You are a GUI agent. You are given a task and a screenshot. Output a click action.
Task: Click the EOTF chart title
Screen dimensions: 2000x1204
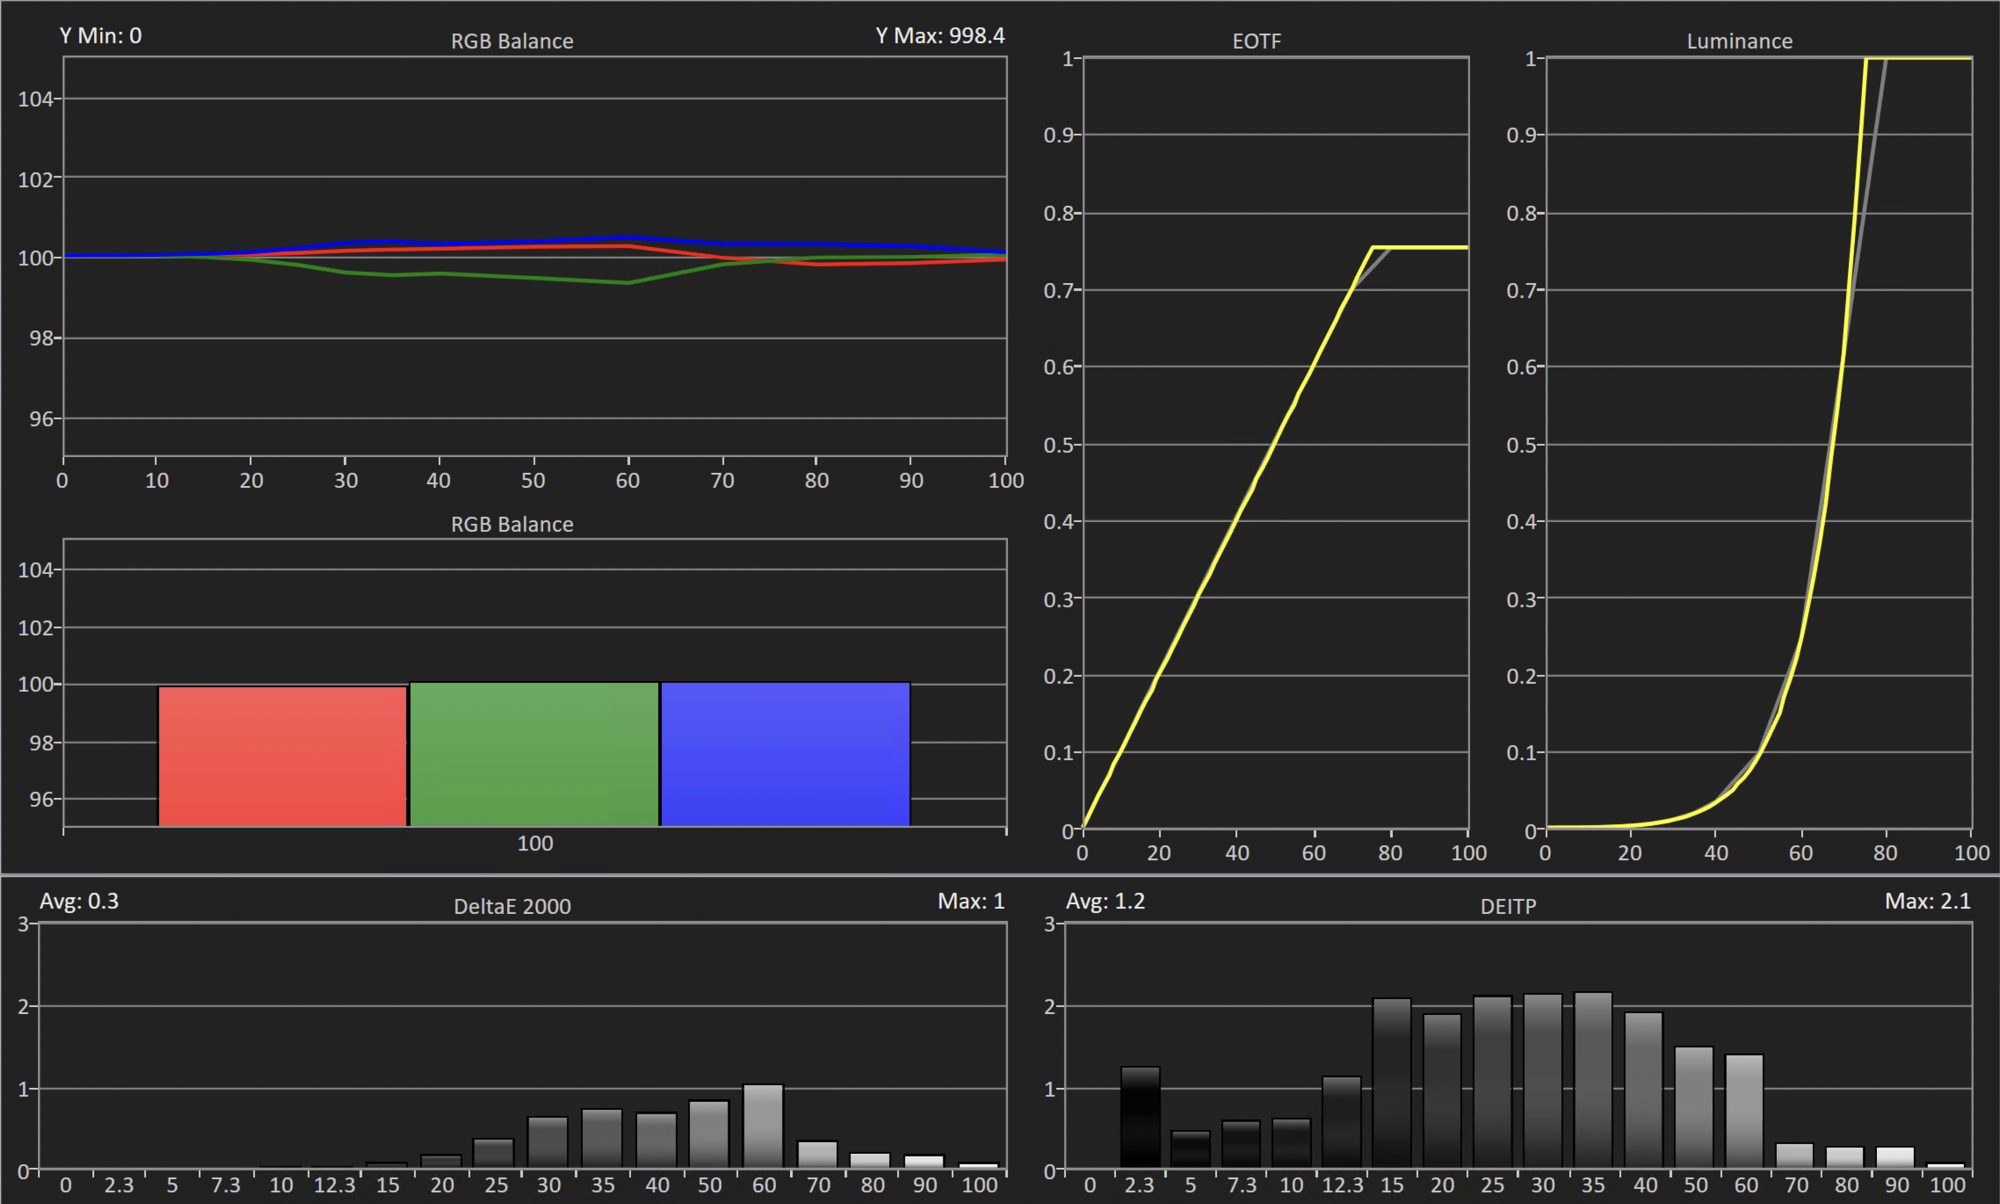click(1256, 41)
